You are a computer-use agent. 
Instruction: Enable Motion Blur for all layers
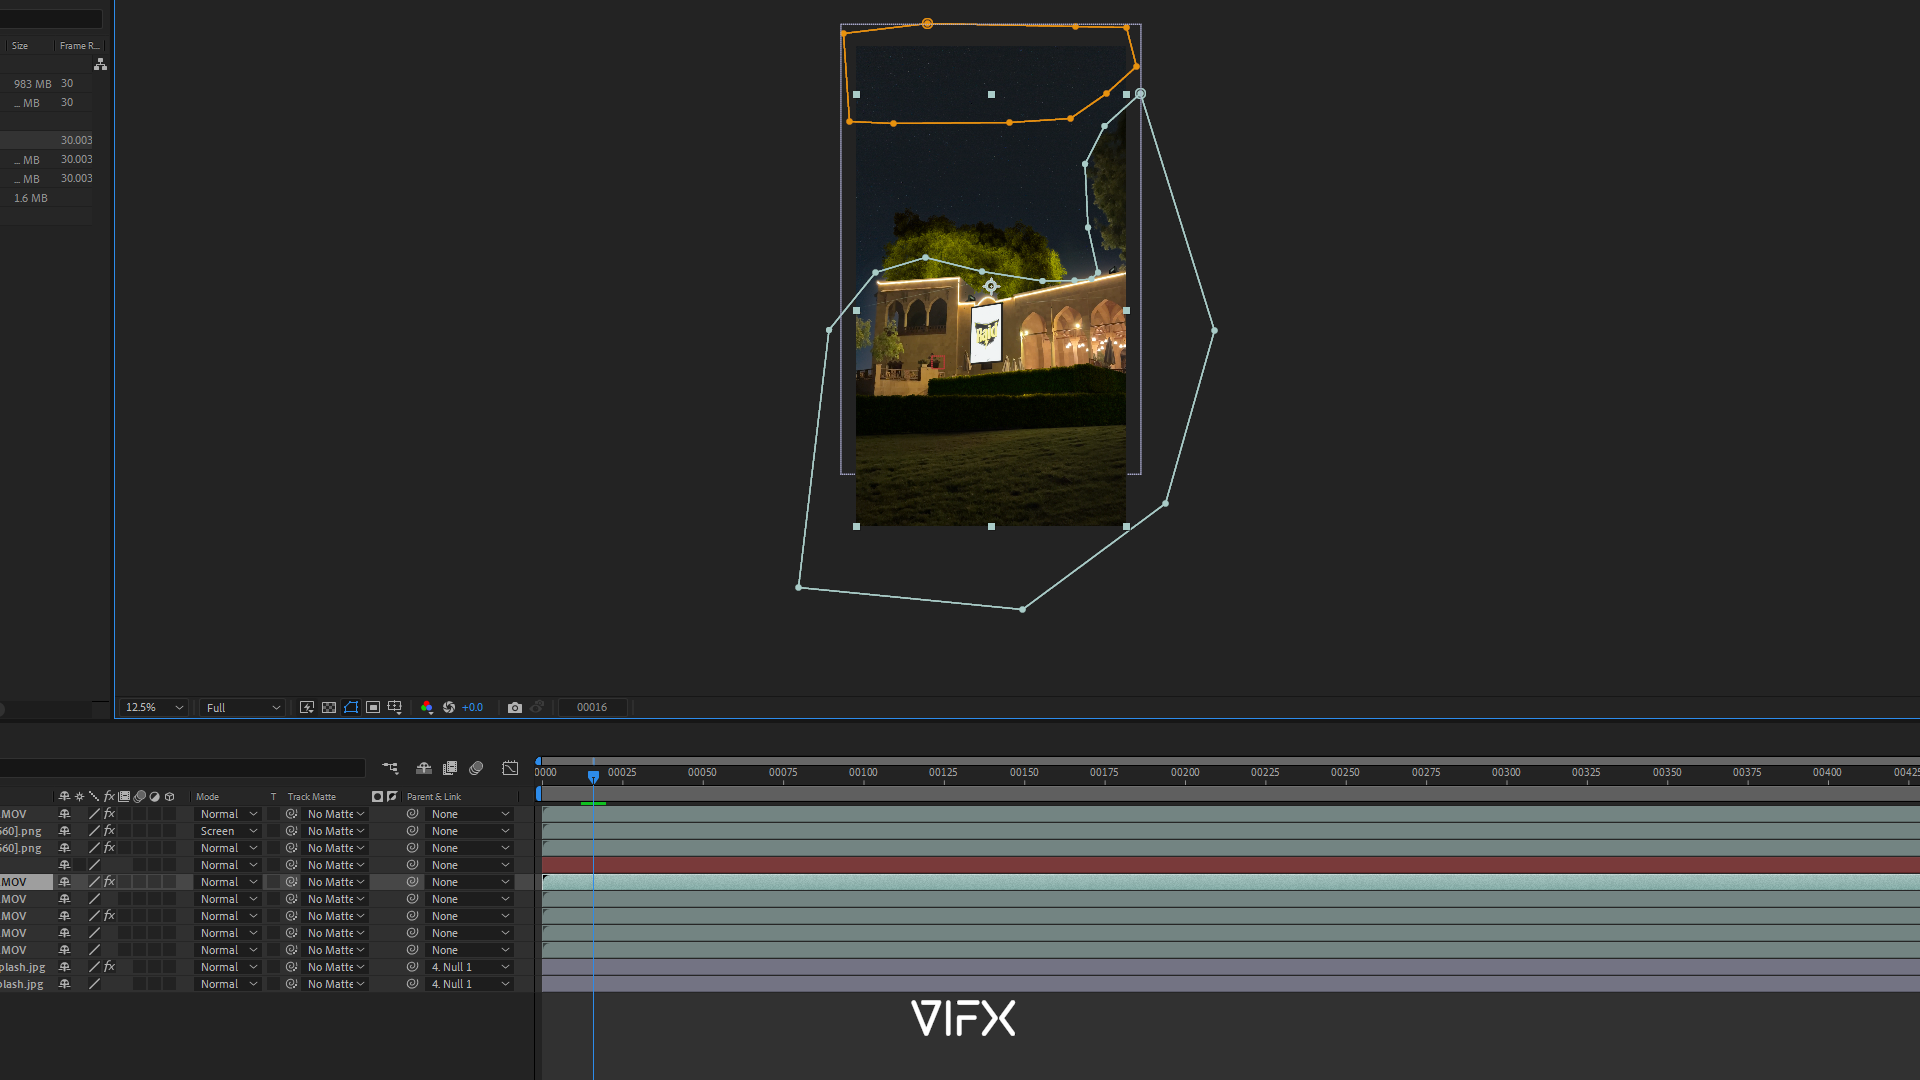476,768
